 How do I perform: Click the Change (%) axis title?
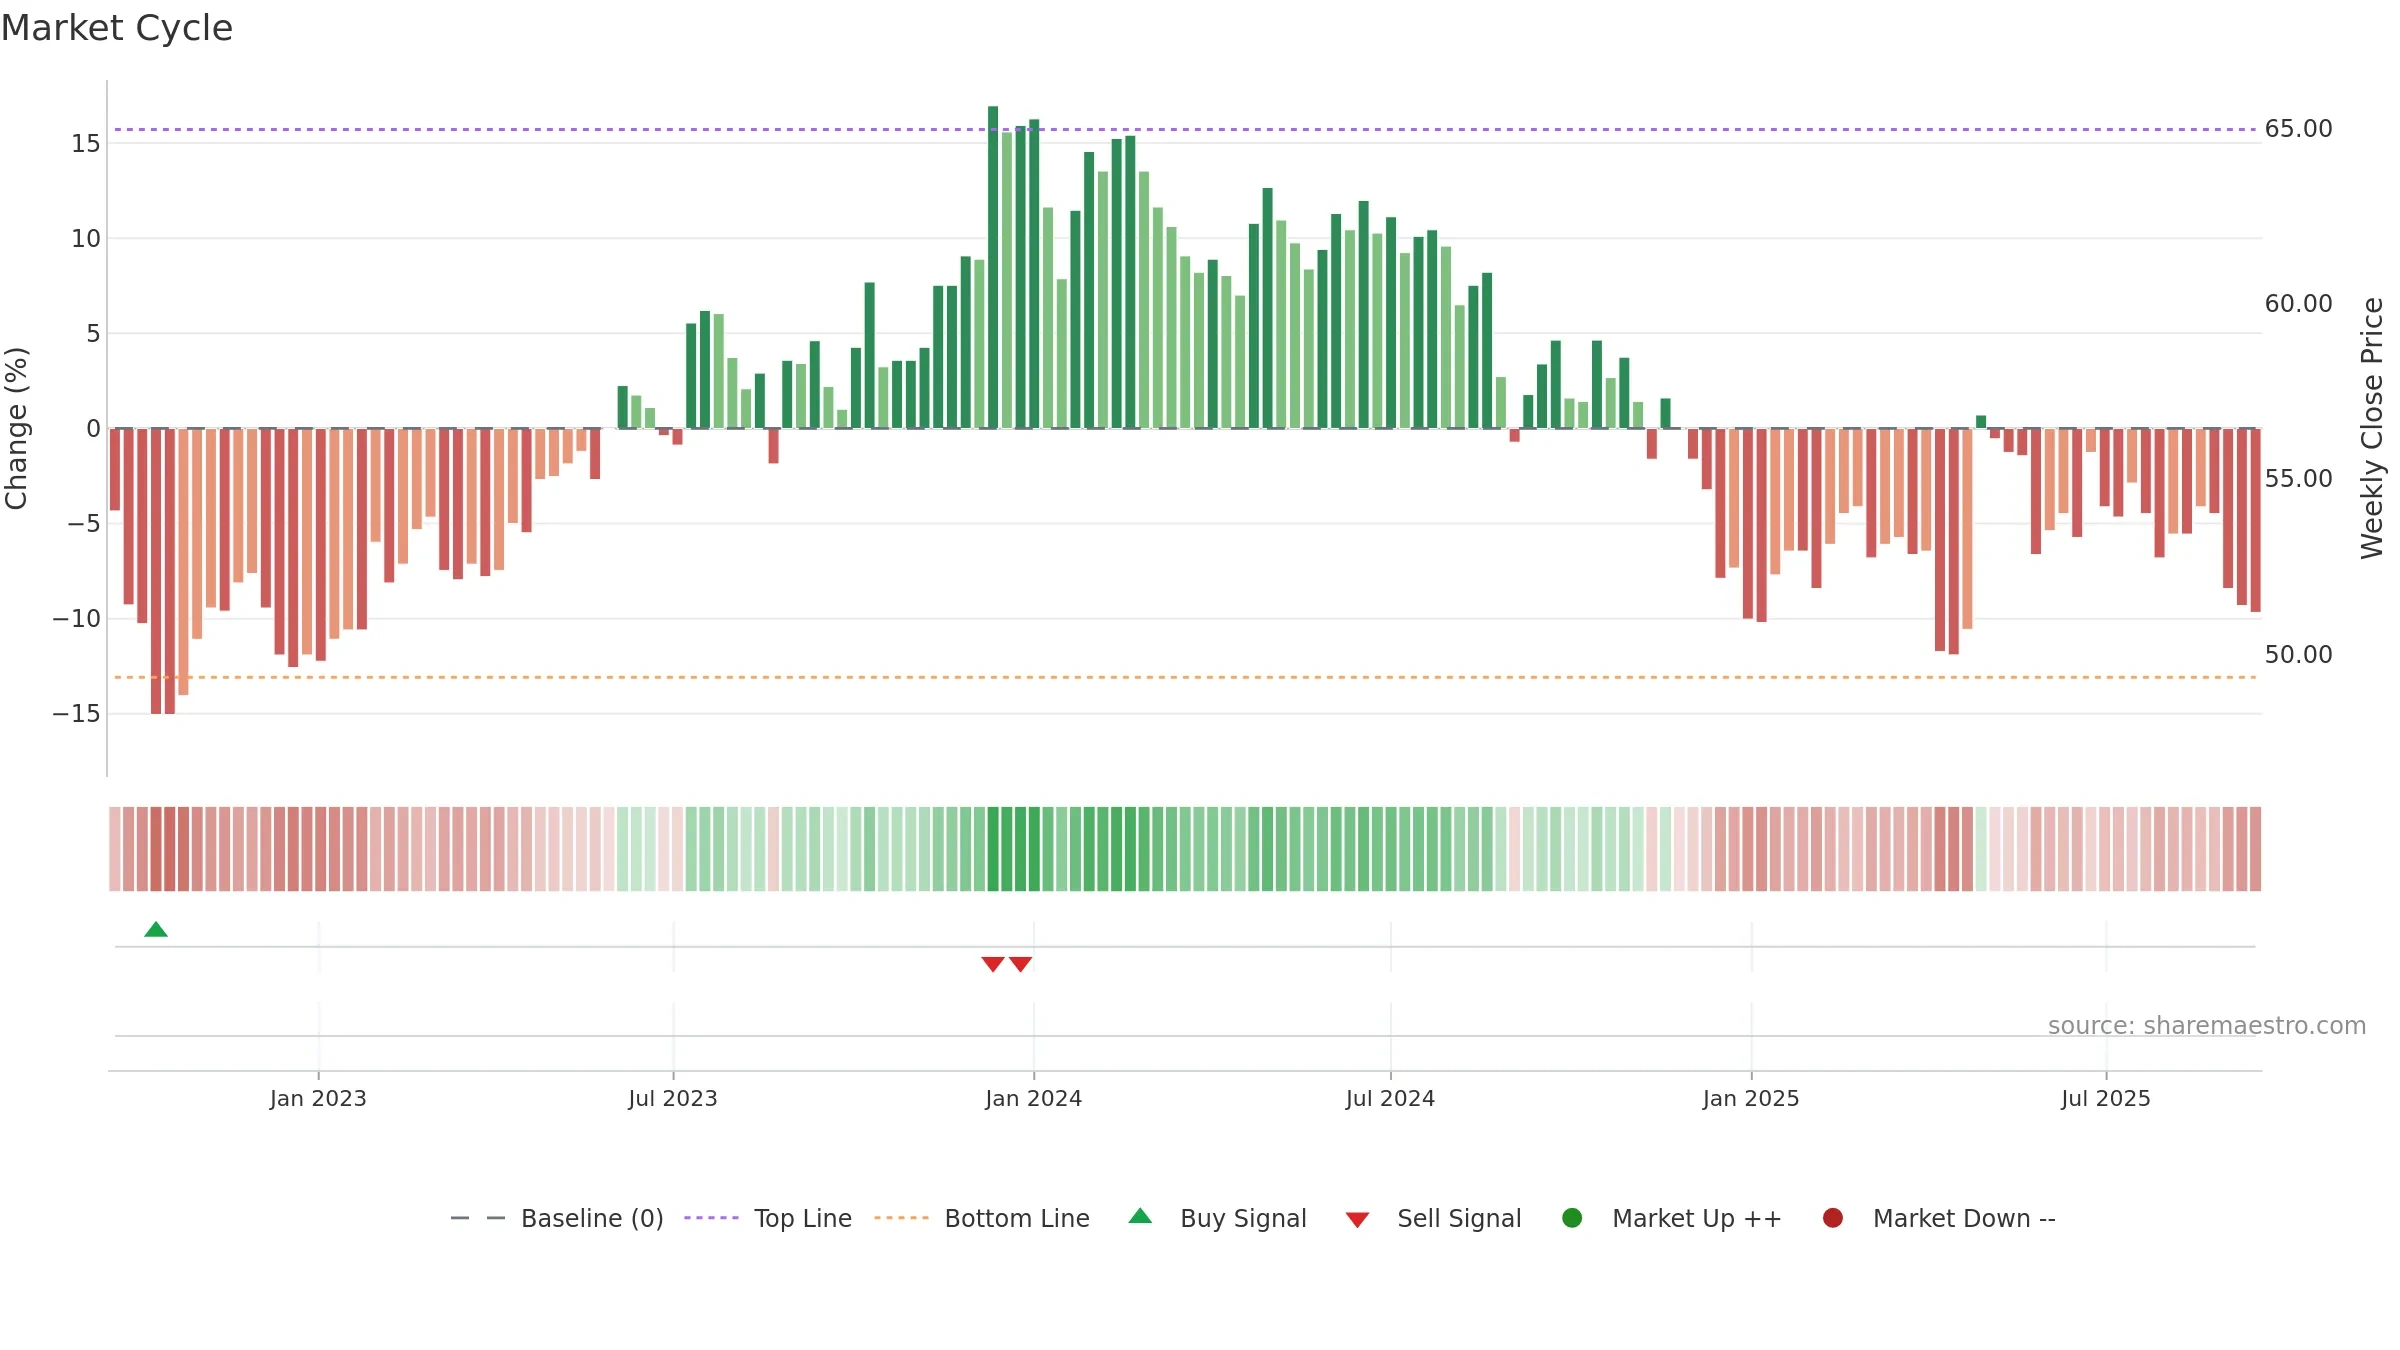[16, 428]
